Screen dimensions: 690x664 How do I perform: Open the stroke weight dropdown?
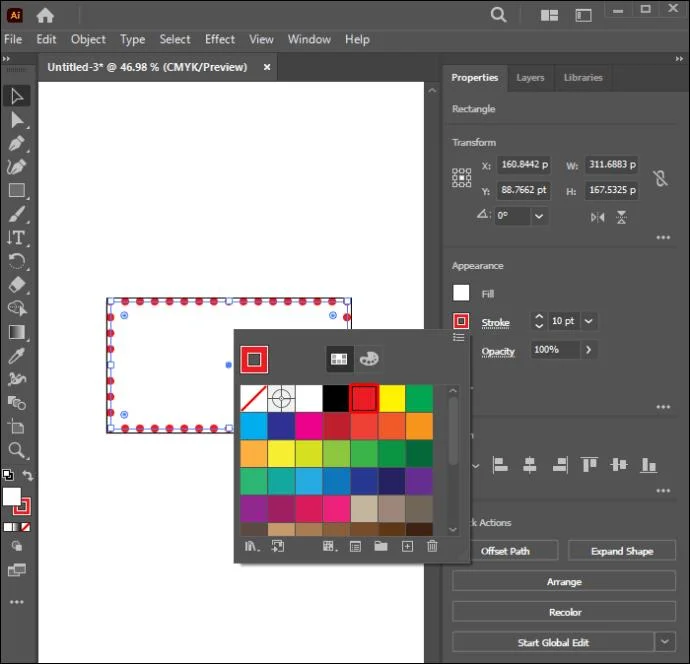(x=589, y=321)
